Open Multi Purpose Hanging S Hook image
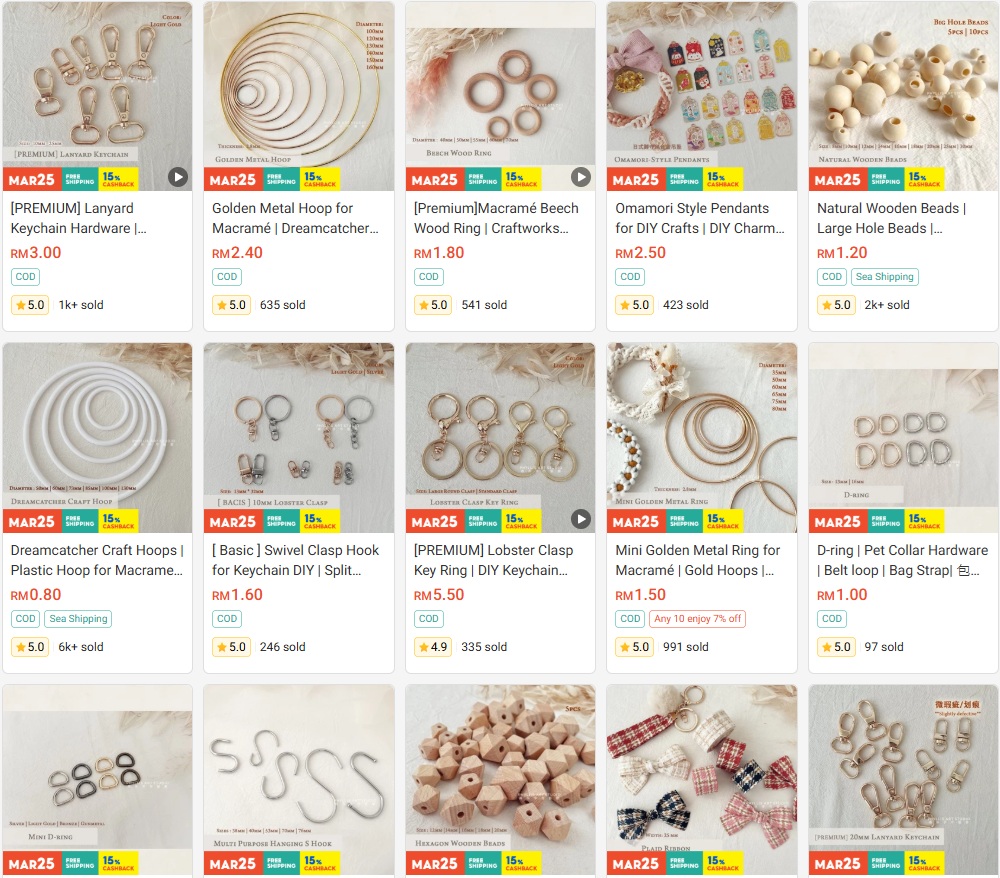Image resolution: width=1000 pixels, height=878 pixels. [298, 779]
